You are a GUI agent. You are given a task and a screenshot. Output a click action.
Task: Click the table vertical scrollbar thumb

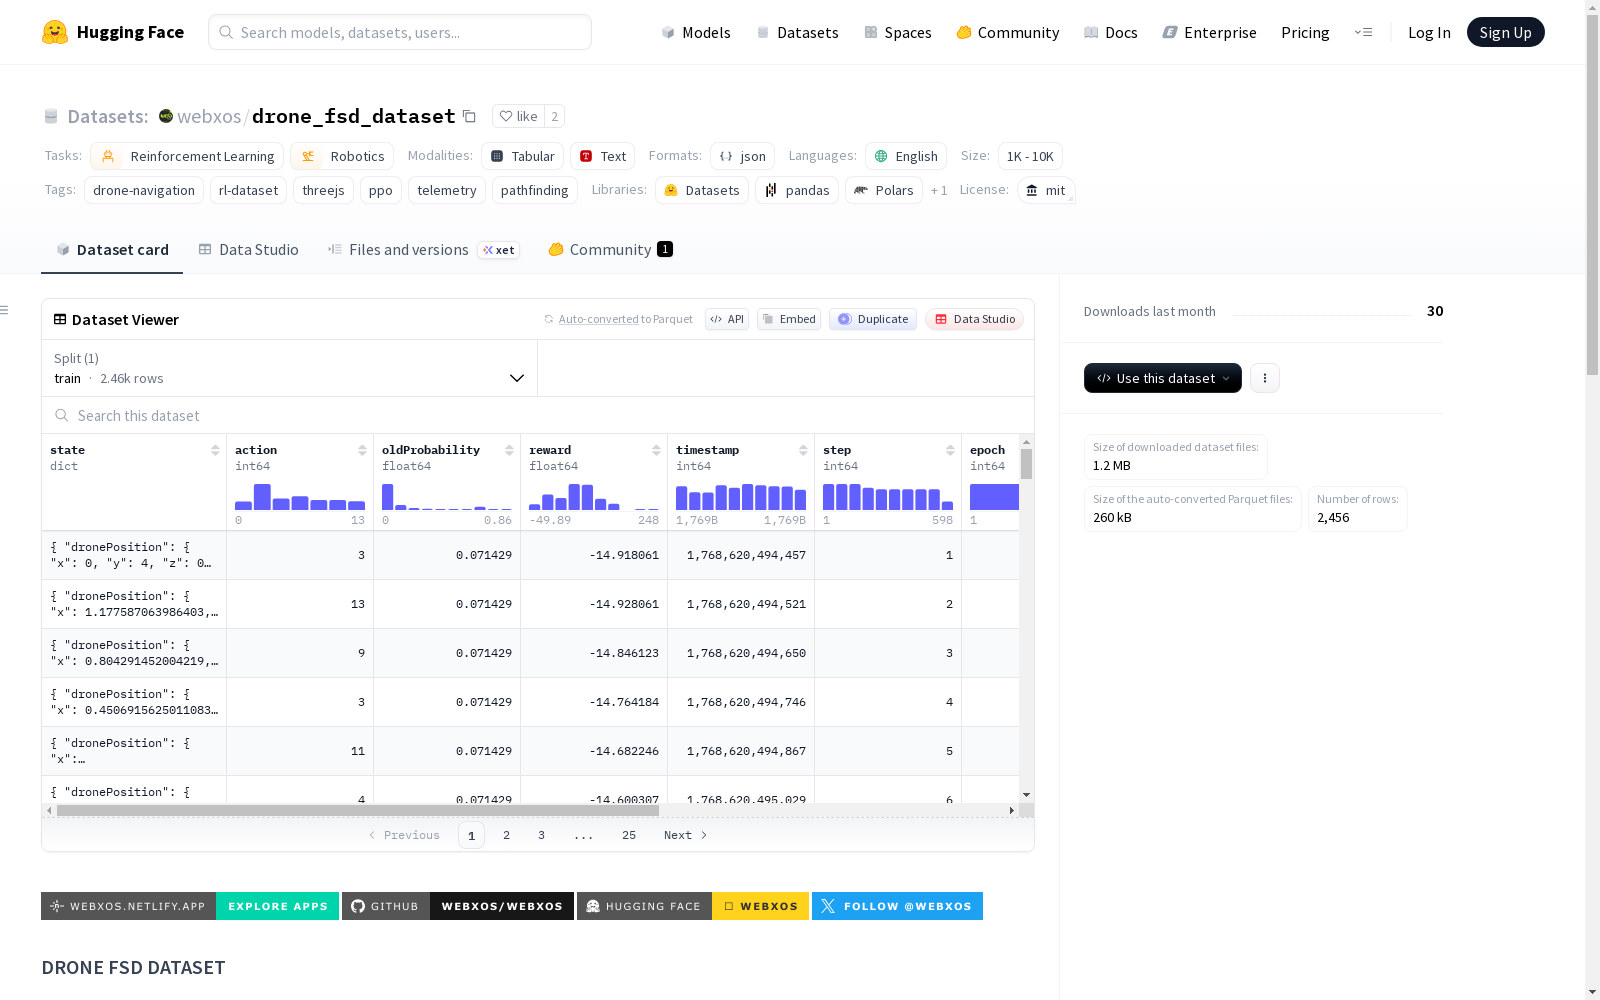[x=1026, y=464]
